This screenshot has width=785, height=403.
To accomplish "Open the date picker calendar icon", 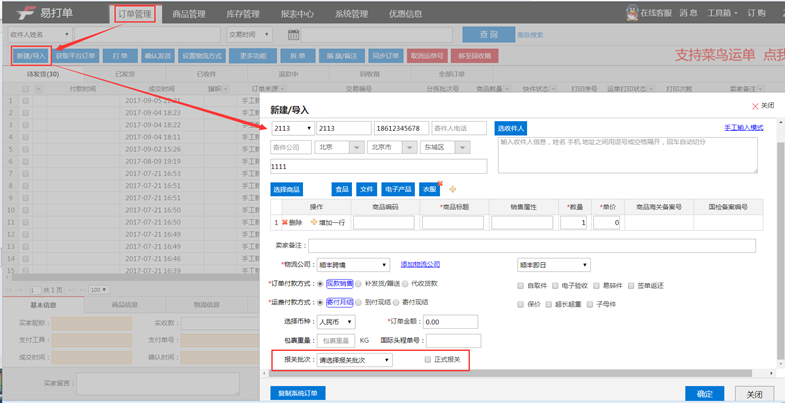I will pyautogui.click(x=294, y=35).
